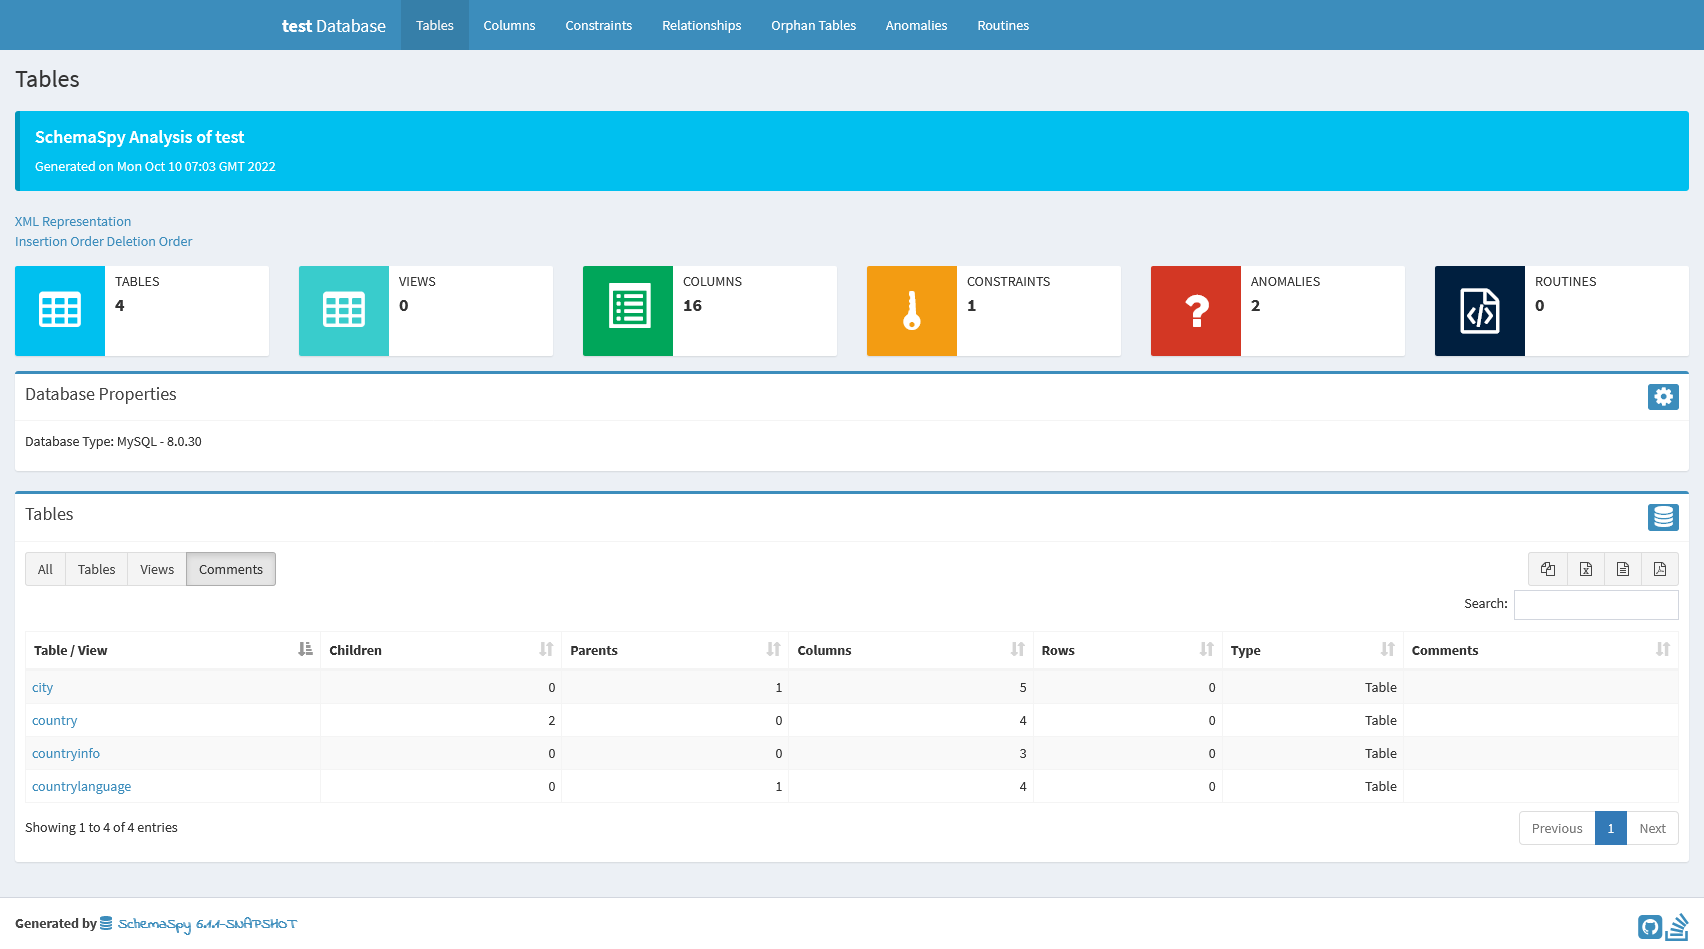Export table as Excel file

point(1585,569)
